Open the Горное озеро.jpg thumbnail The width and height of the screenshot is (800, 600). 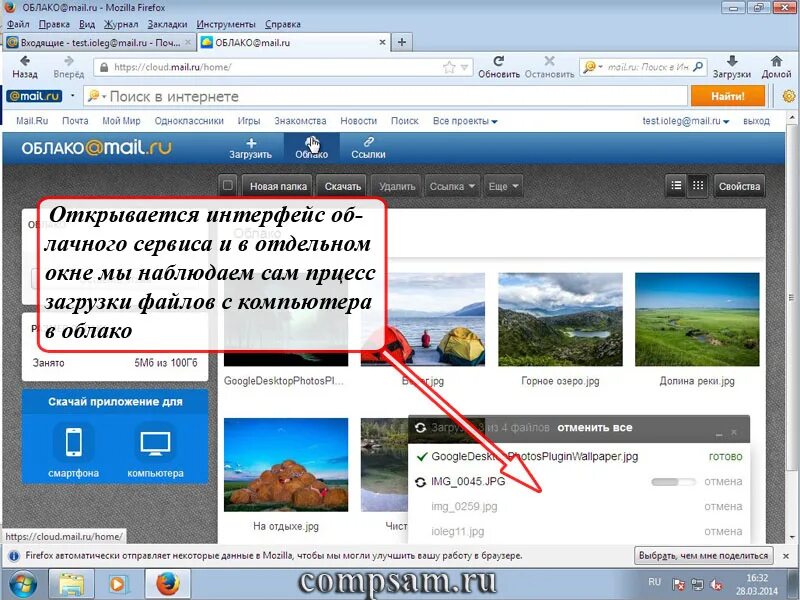pos(560,319)
